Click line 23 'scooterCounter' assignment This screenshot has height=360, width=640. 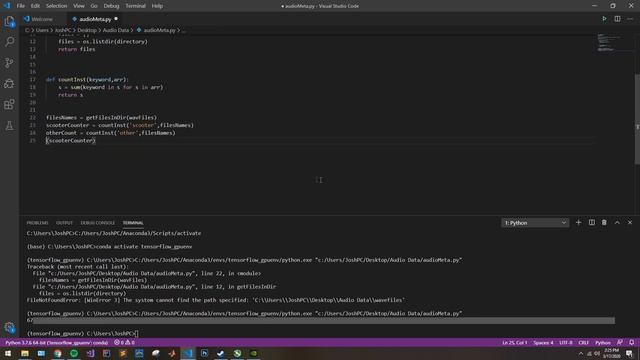[120, 125]
